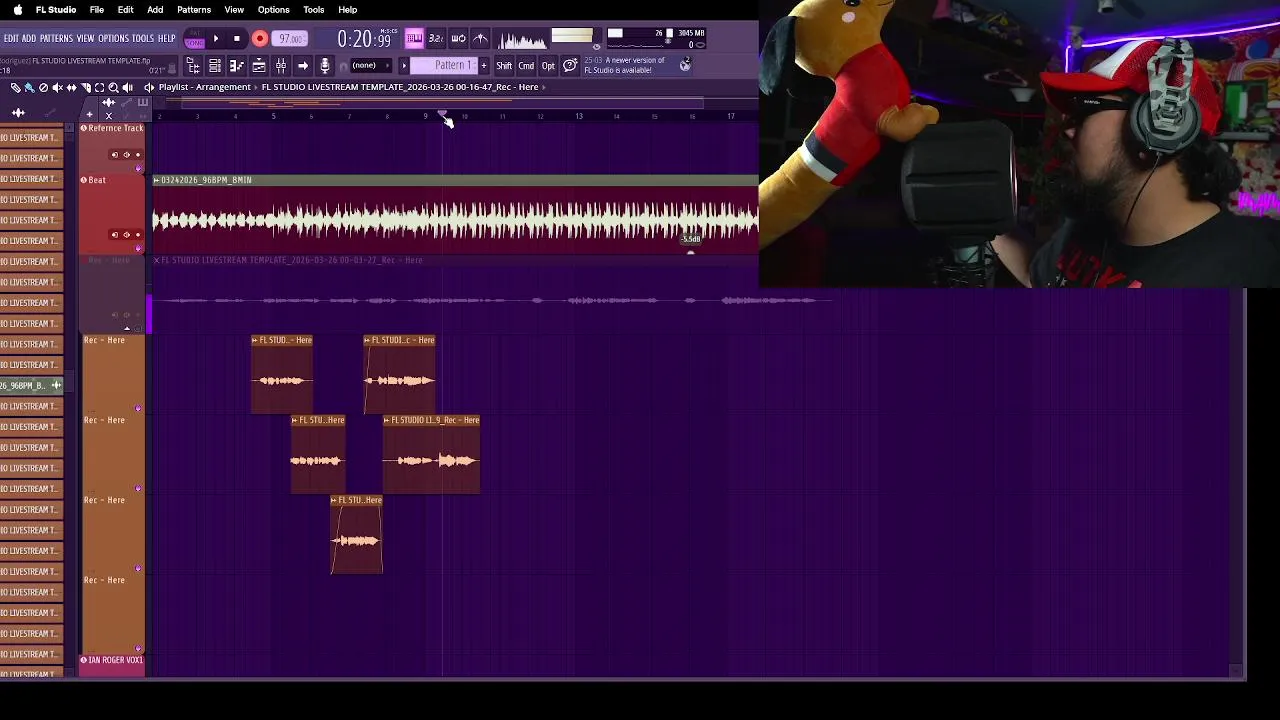Click the Cmd key button
This screenshot has height=720, width=1280.
pyautogui.click(x=526, y=66)
